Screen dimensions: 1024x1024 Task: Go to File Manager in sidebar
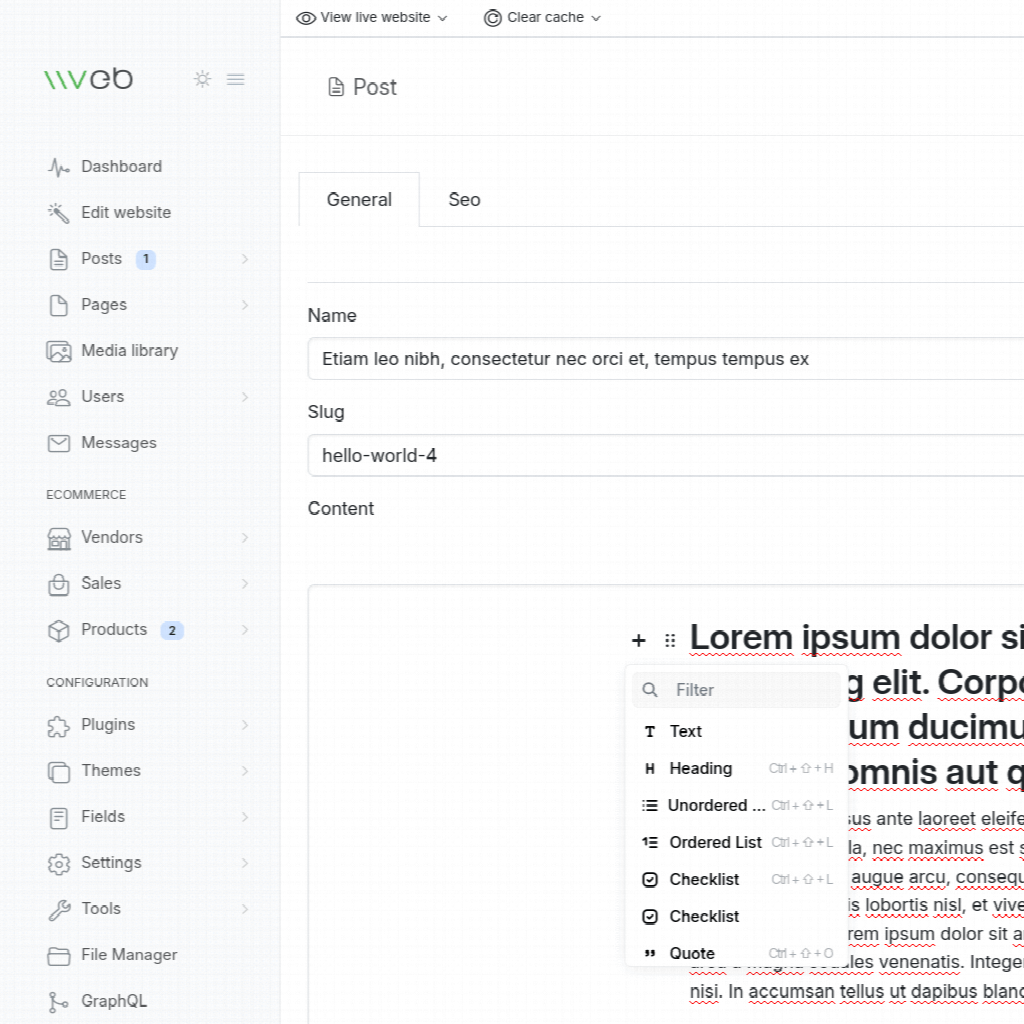(128, 955)
